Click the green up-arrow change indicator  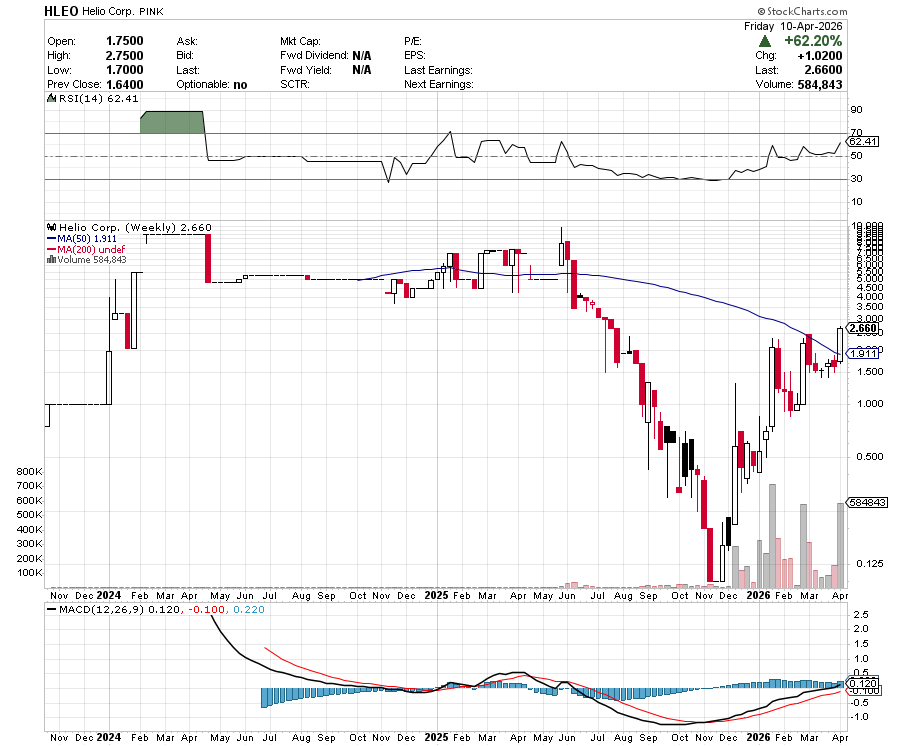(765, 41)
